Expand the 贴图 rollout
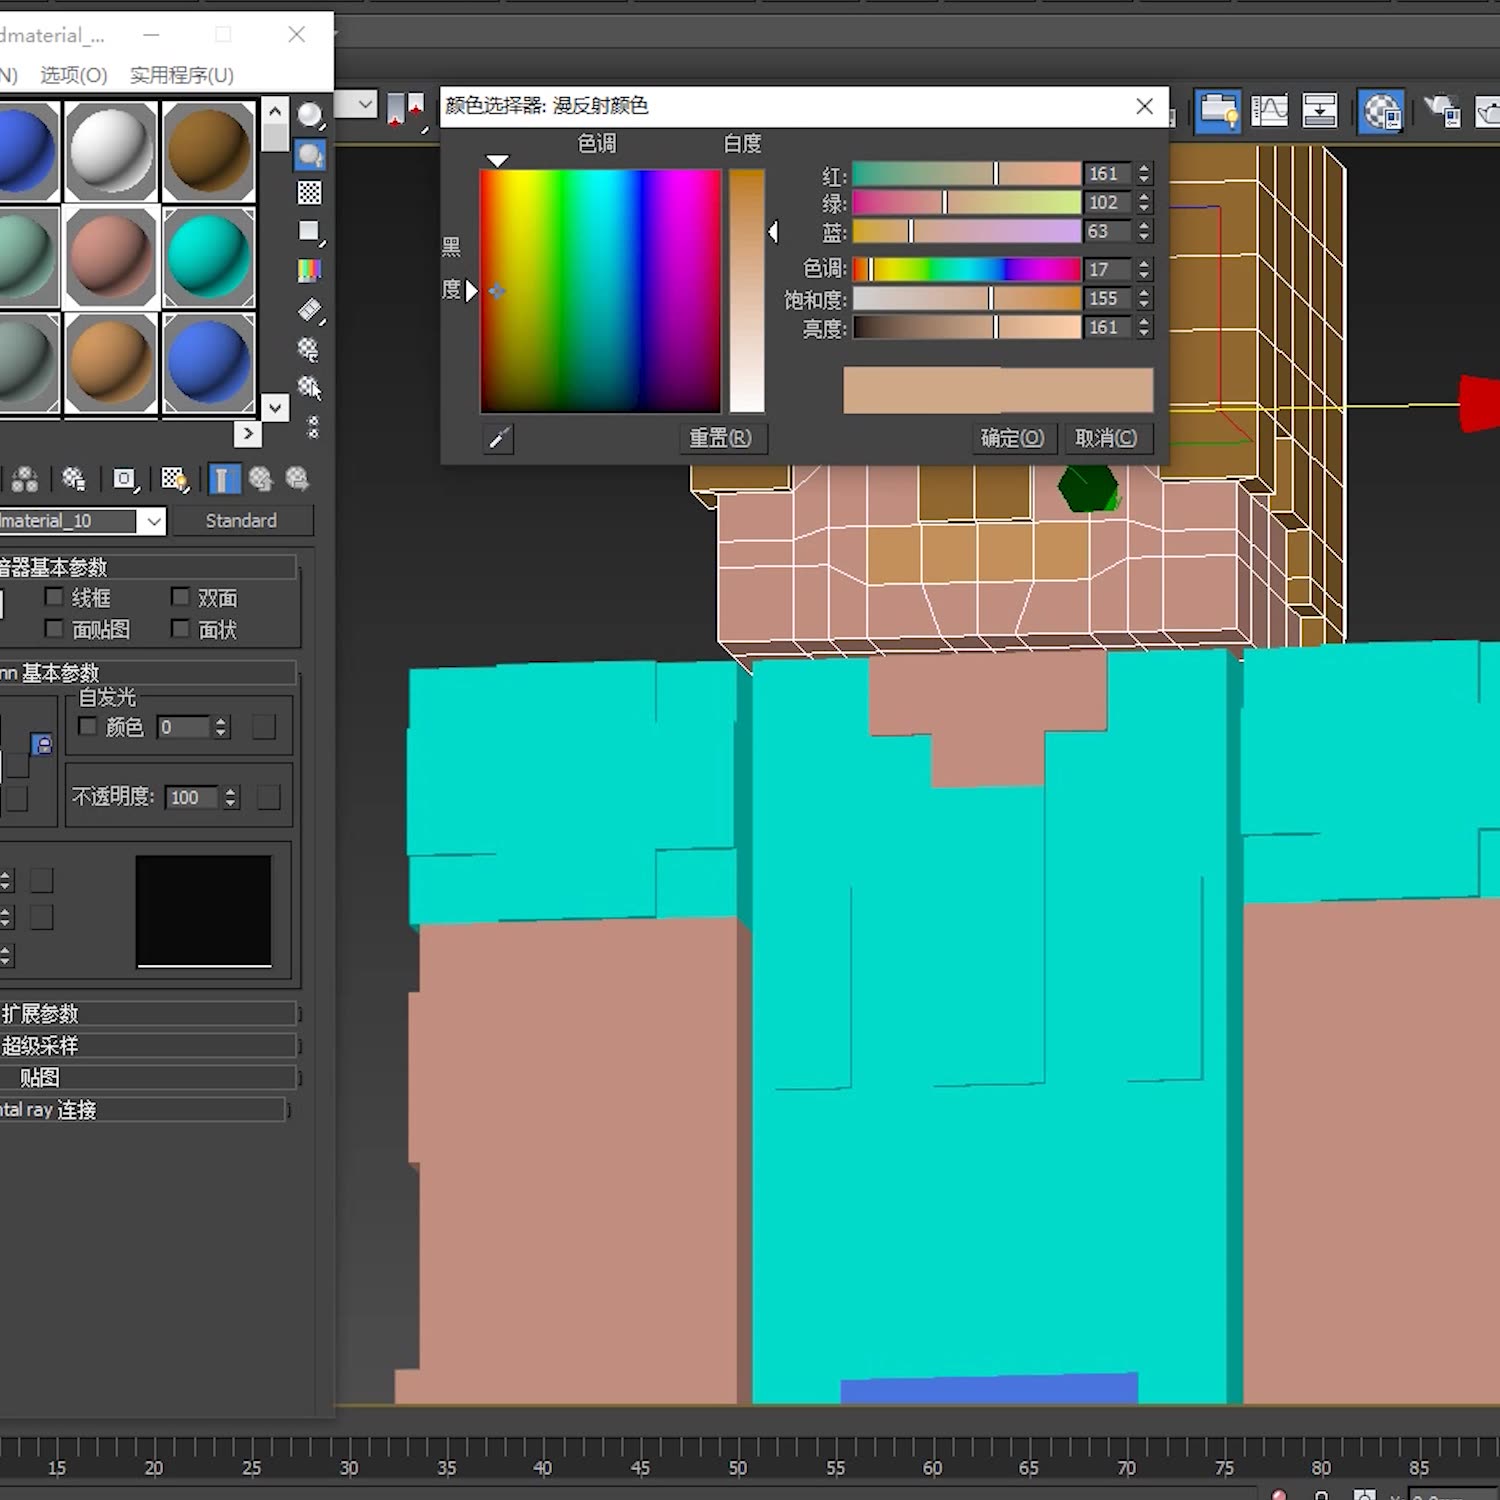 click(x=148, y=1078)
